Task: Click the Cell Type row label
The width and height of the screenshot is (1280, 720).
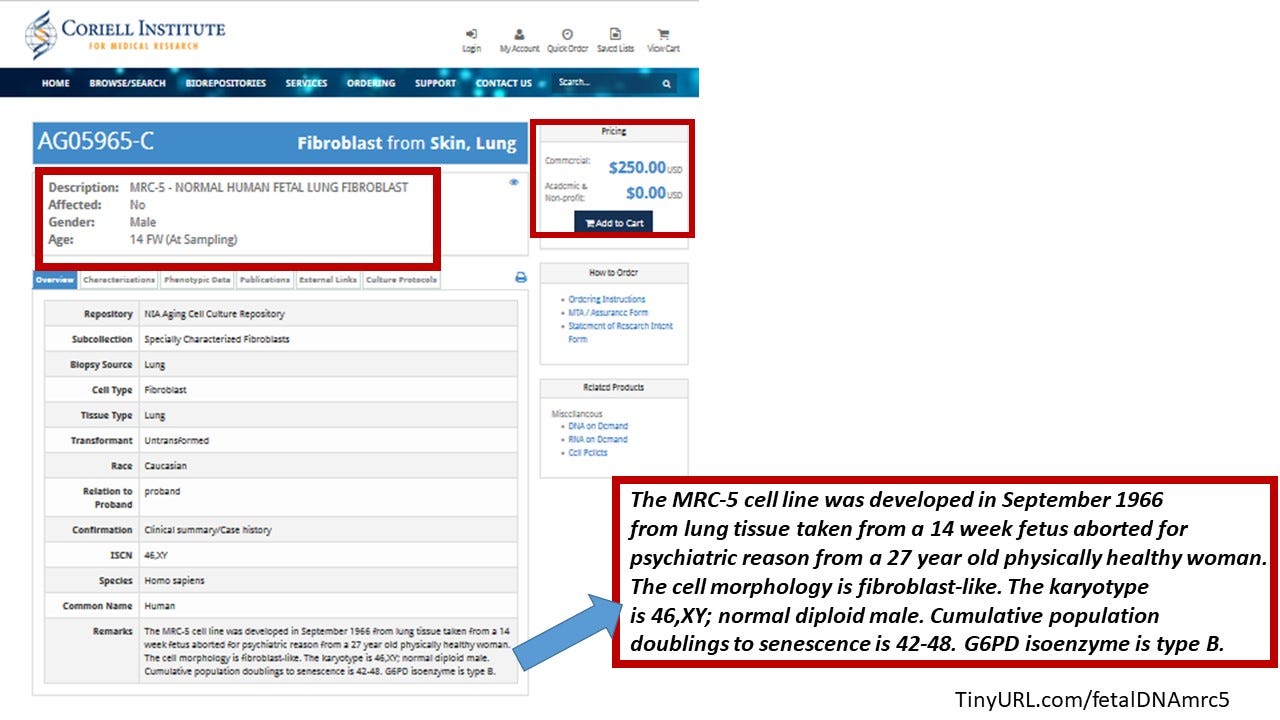Action: (112, 390)
